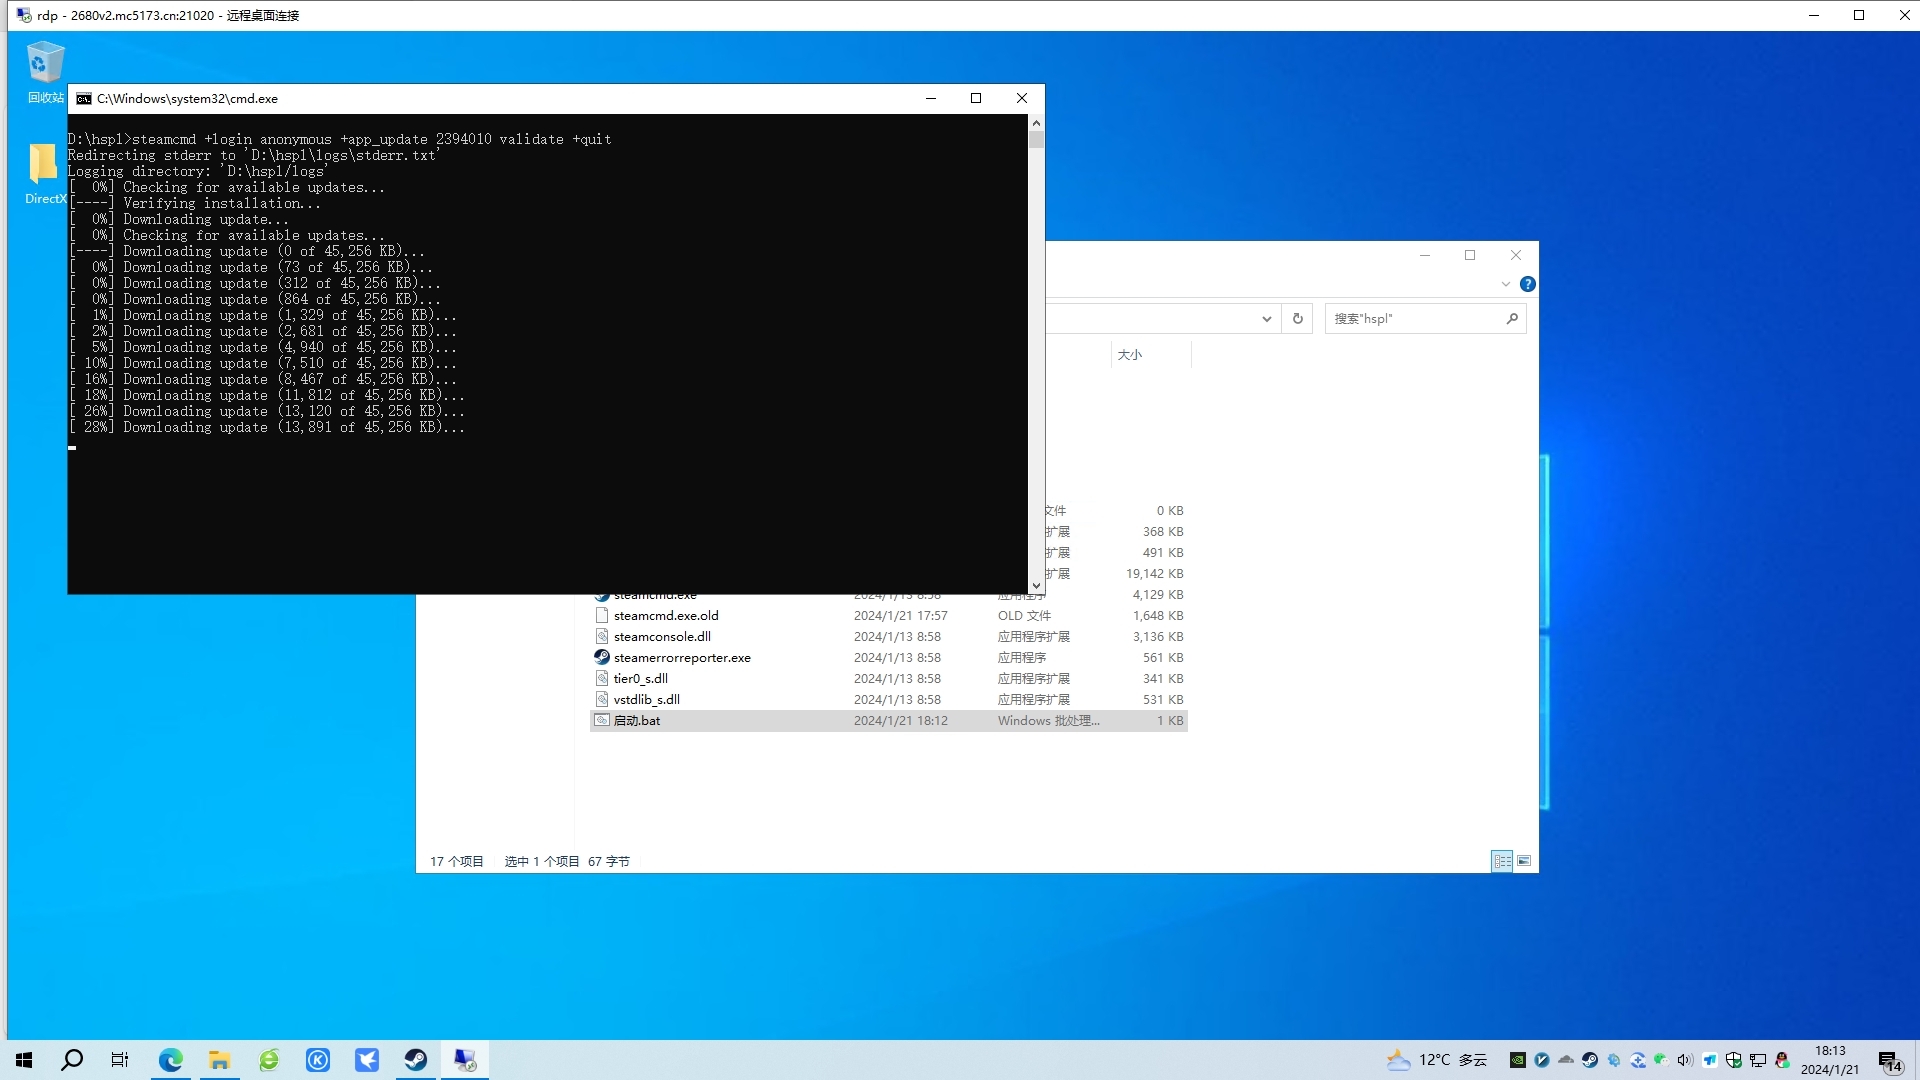Open Kugou music app on the taskbar

318,1060
